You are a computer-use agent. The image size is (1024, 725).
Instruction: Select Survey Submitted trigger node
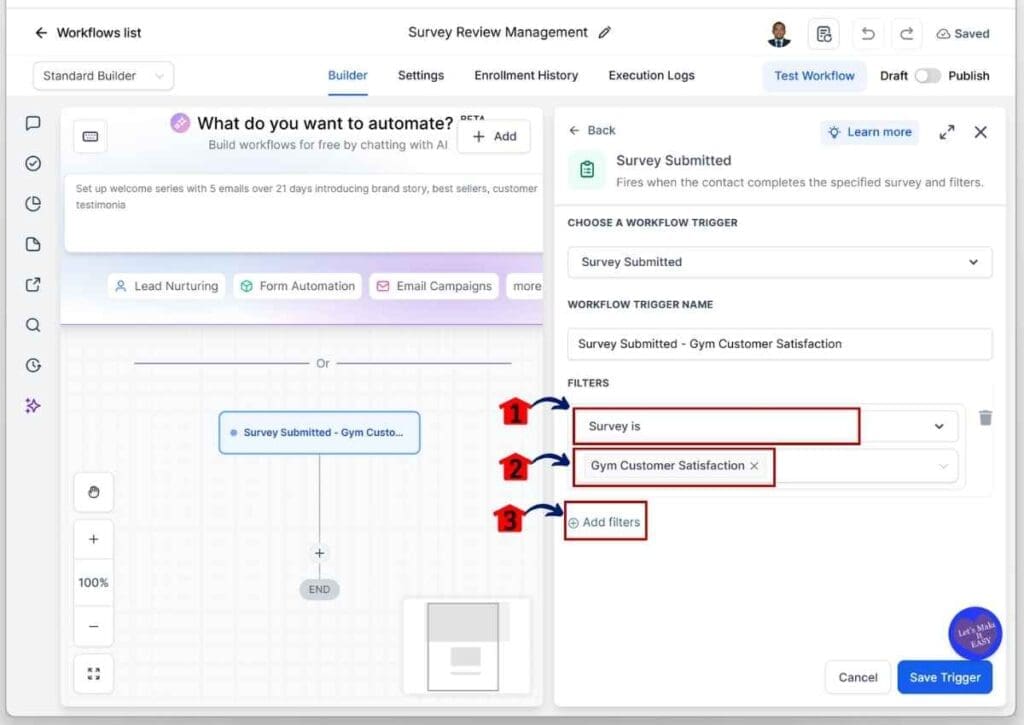(x=319, y=432)
